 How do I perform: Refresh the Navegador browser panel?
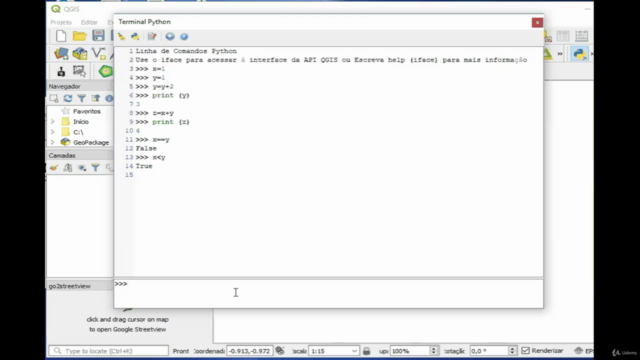point(68,98)
